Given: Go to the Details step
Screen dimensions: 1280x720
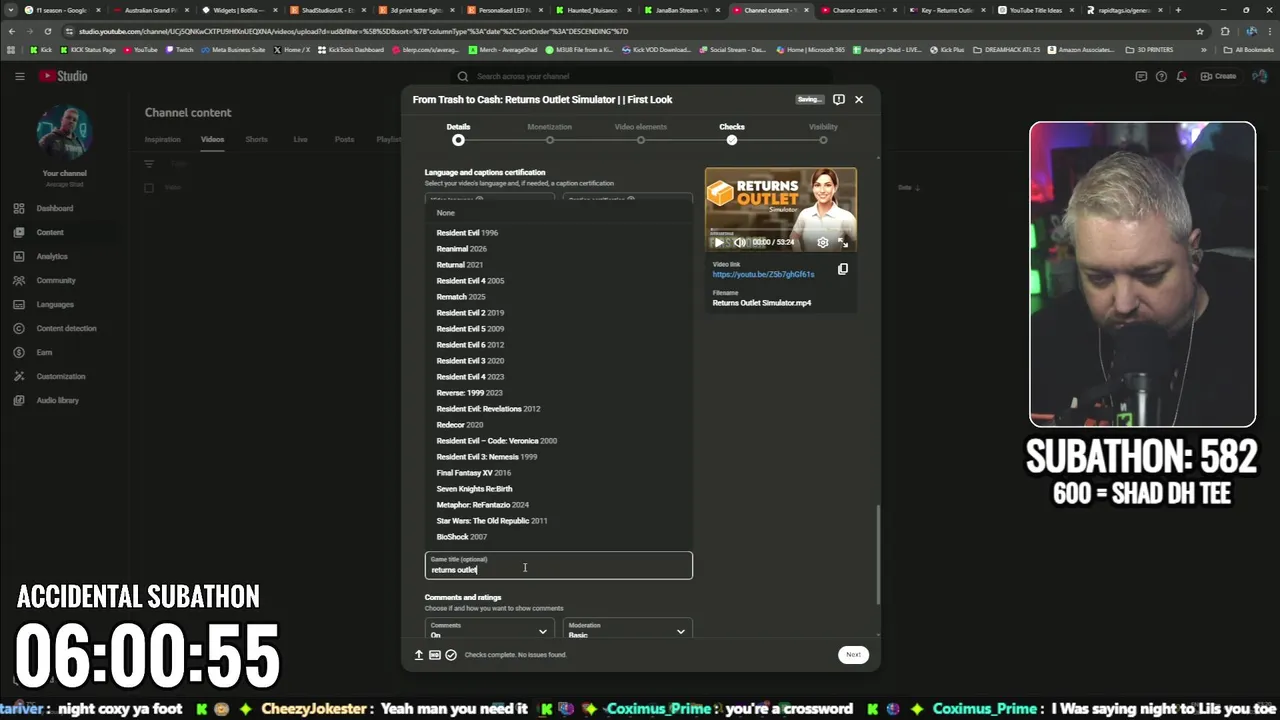Looking at the screenshot, I should click(x=458, y=133).
